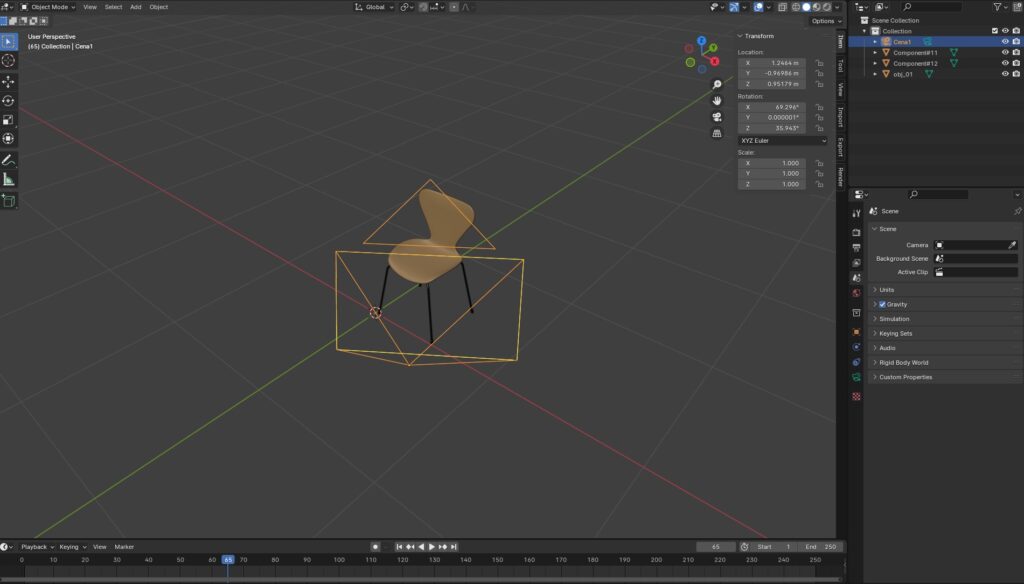1024x584 pixels.
Task: Open the XYZ Euler rotation mode dropdown
Action: [x=783, y=141]
